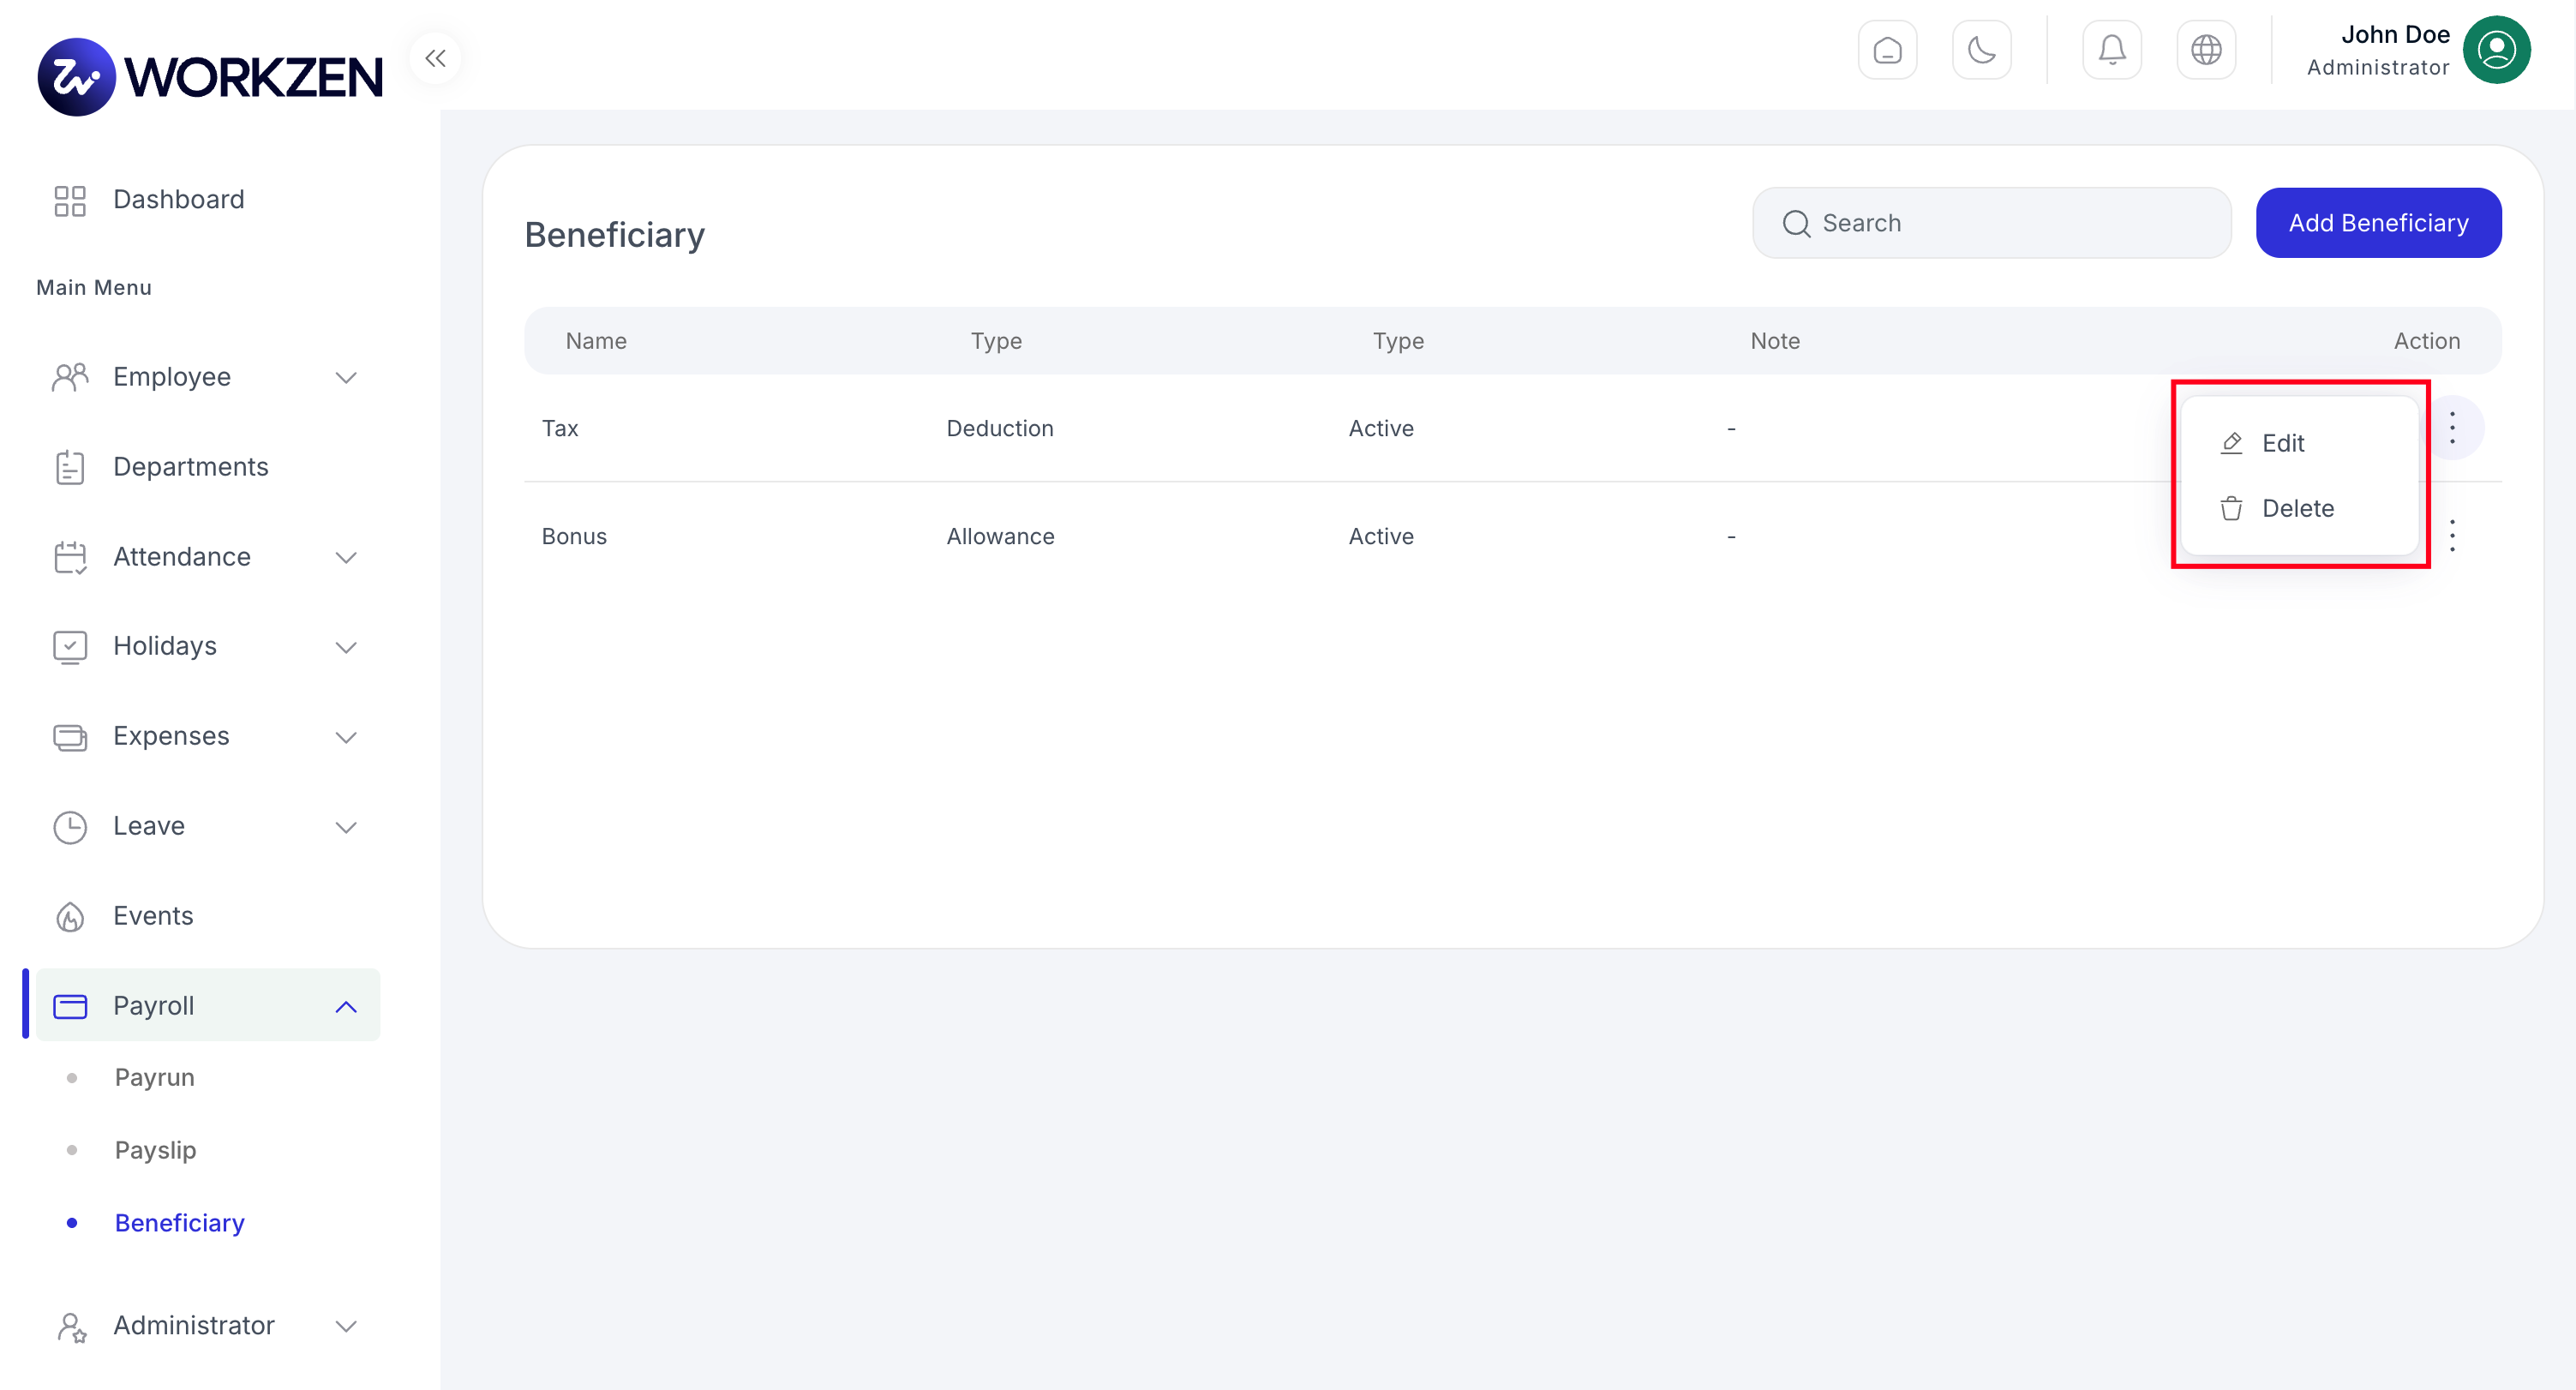Screen dimensions: 2576x1390
Task: Expand the Holidays menu chevron
Action: [346, 648]
